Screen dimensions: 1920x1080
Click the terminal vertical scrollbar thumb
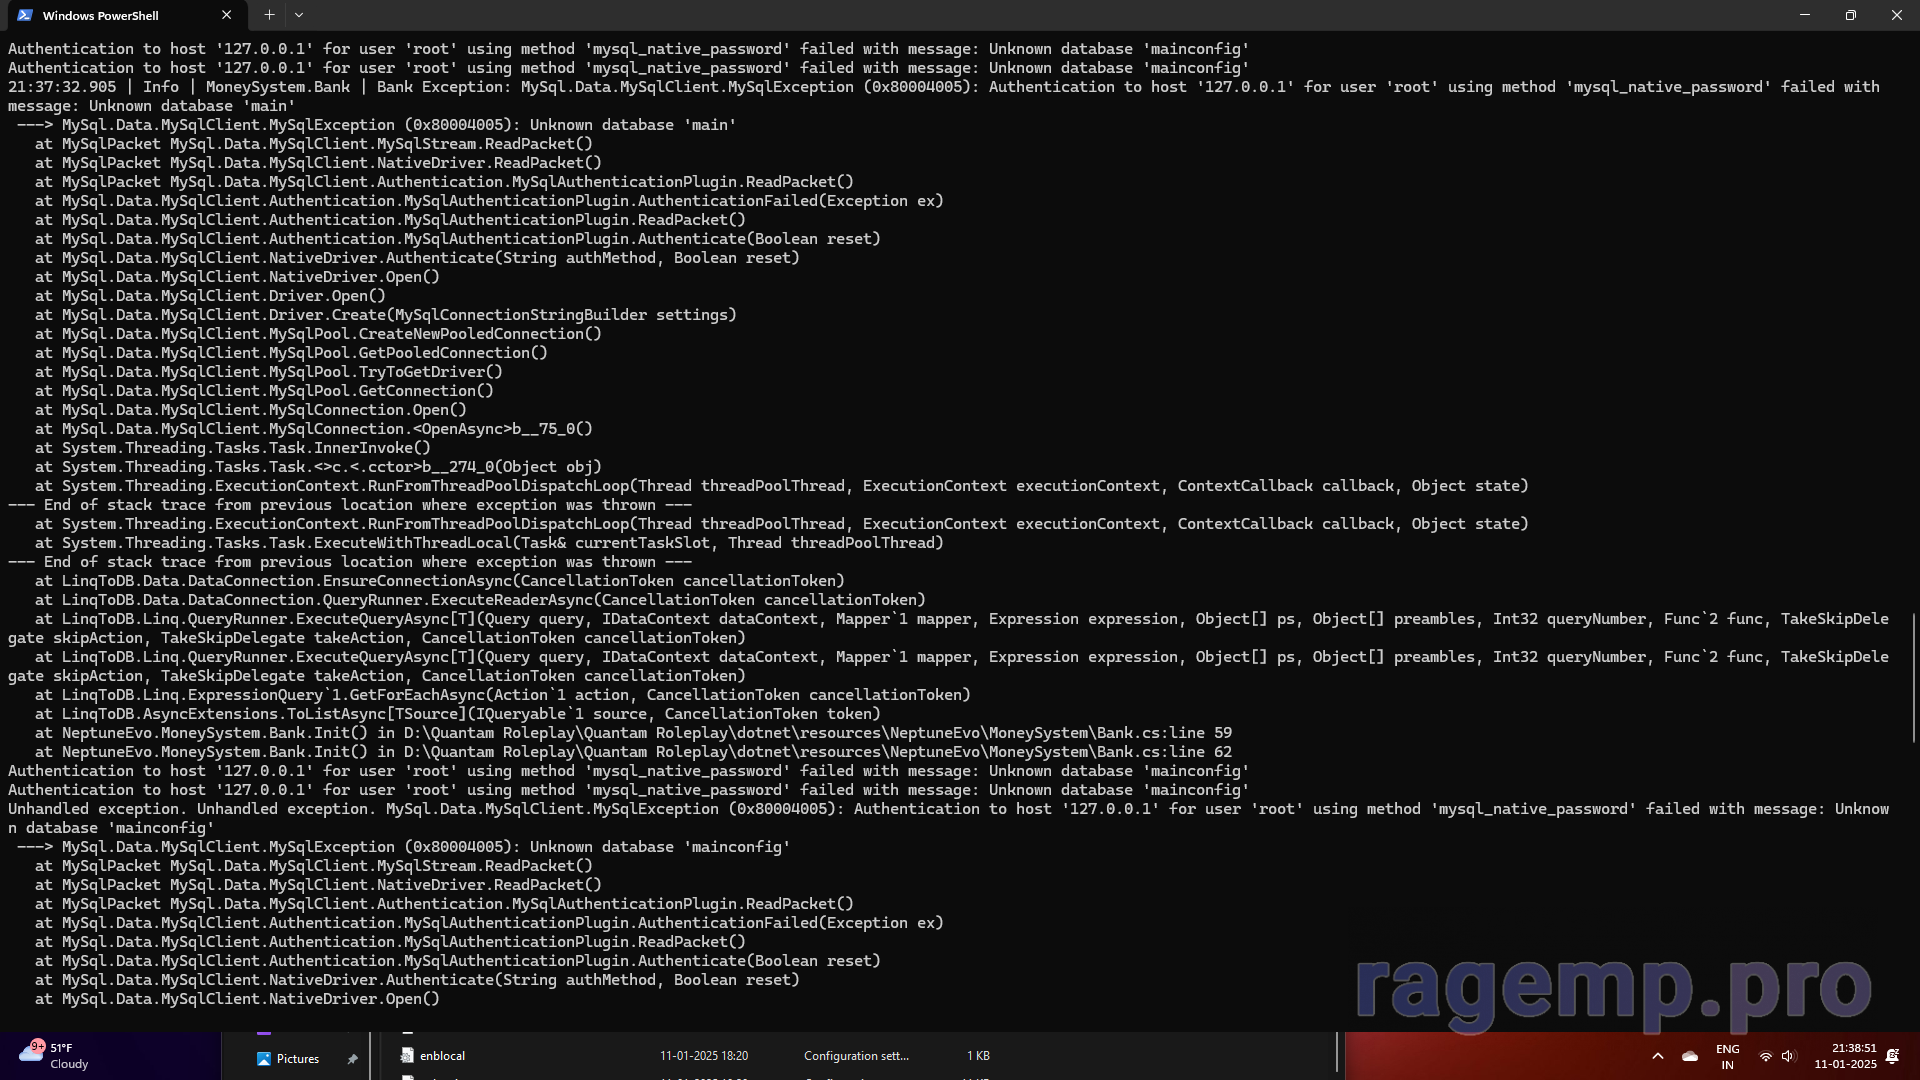click(x=1914, y=677)
